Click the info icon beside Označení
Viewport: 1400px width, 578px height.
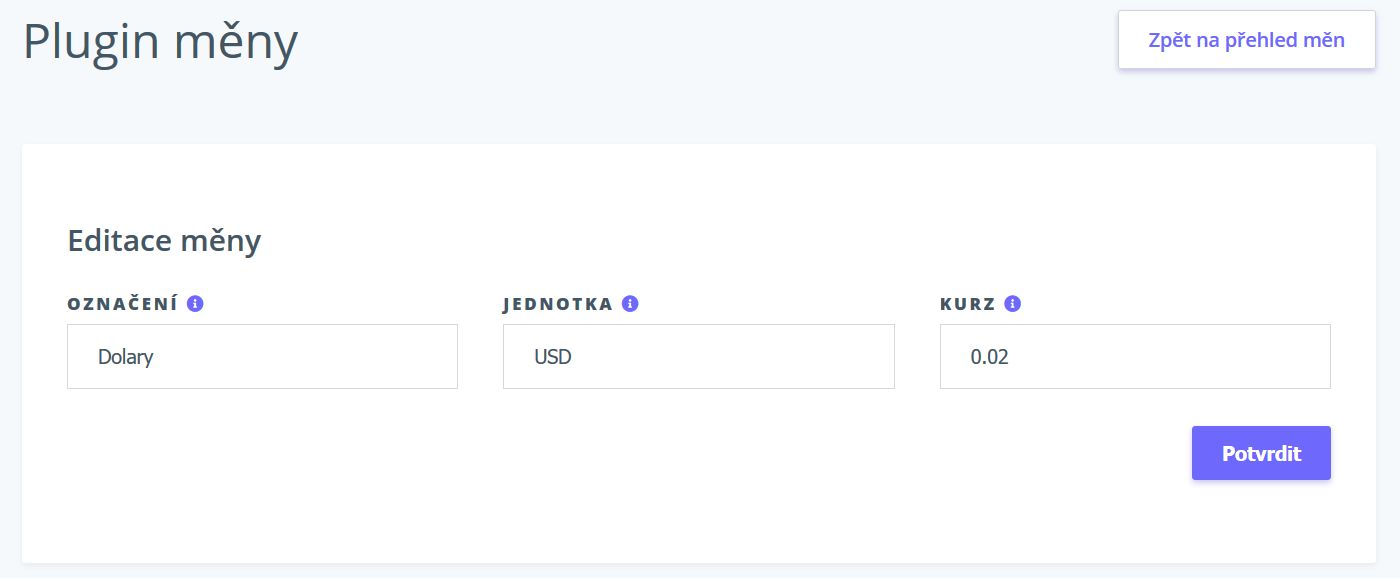coord(195,304)
